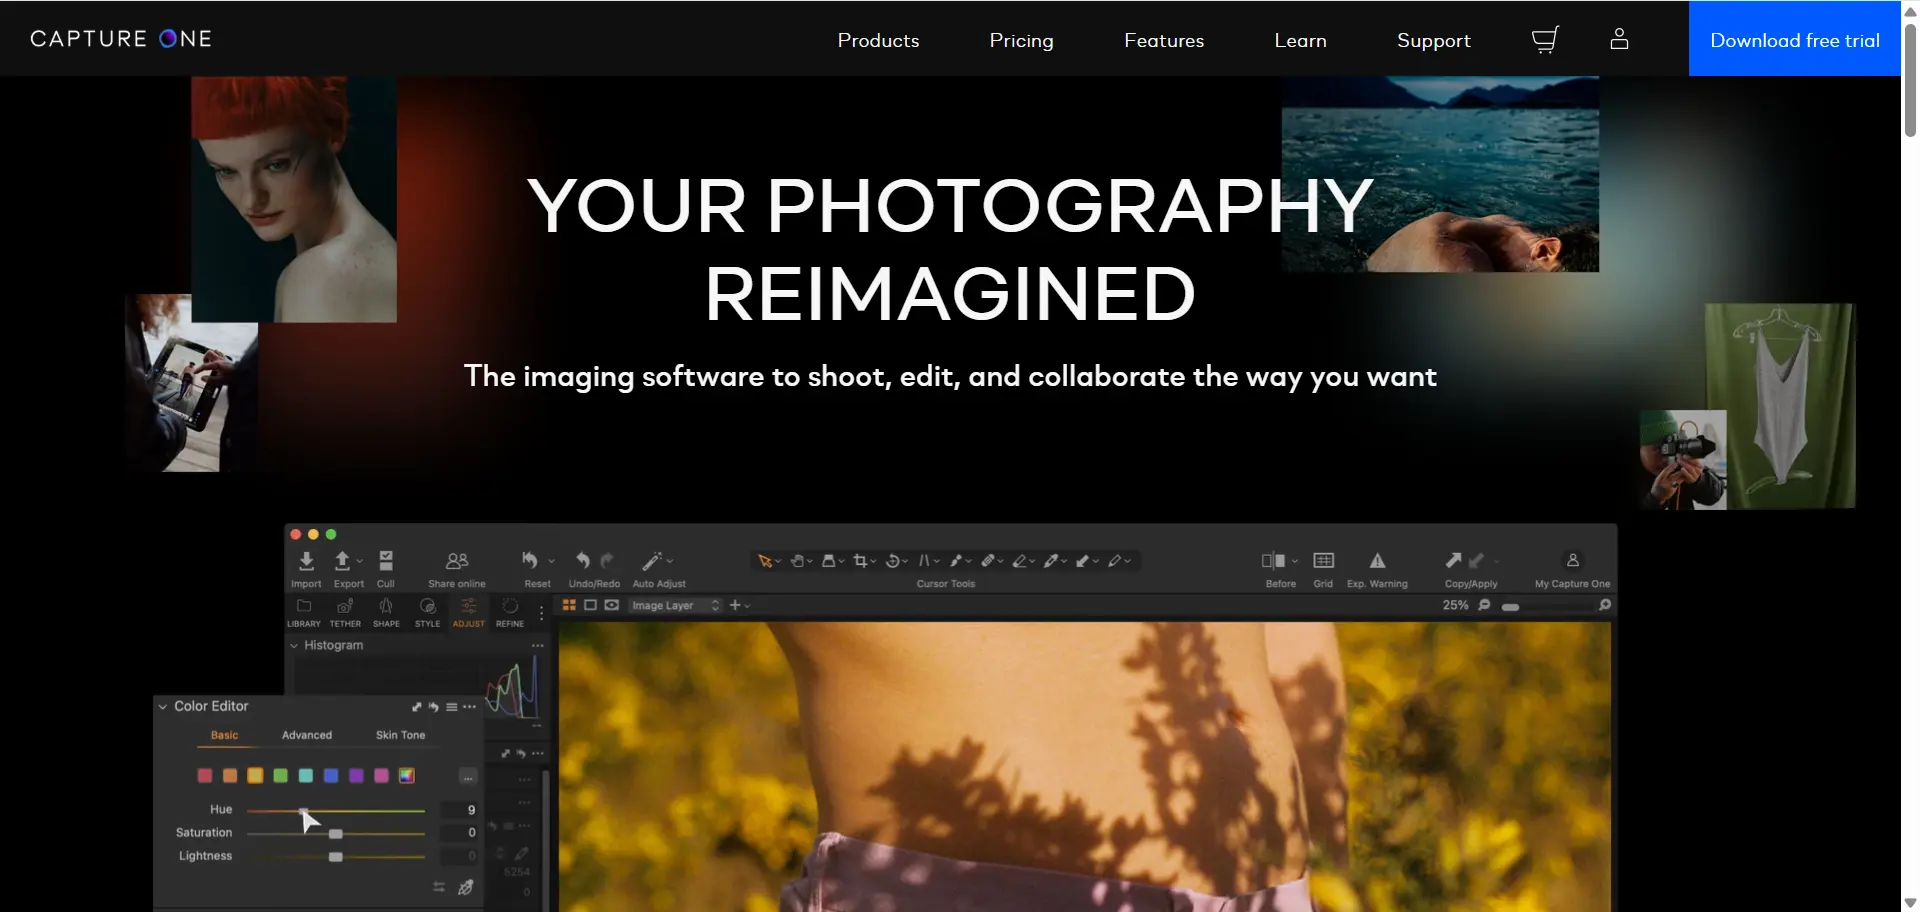1920x912 pixels.
Task: Click the Auto Adjust wand icon
Action: (x=652, y=561)
